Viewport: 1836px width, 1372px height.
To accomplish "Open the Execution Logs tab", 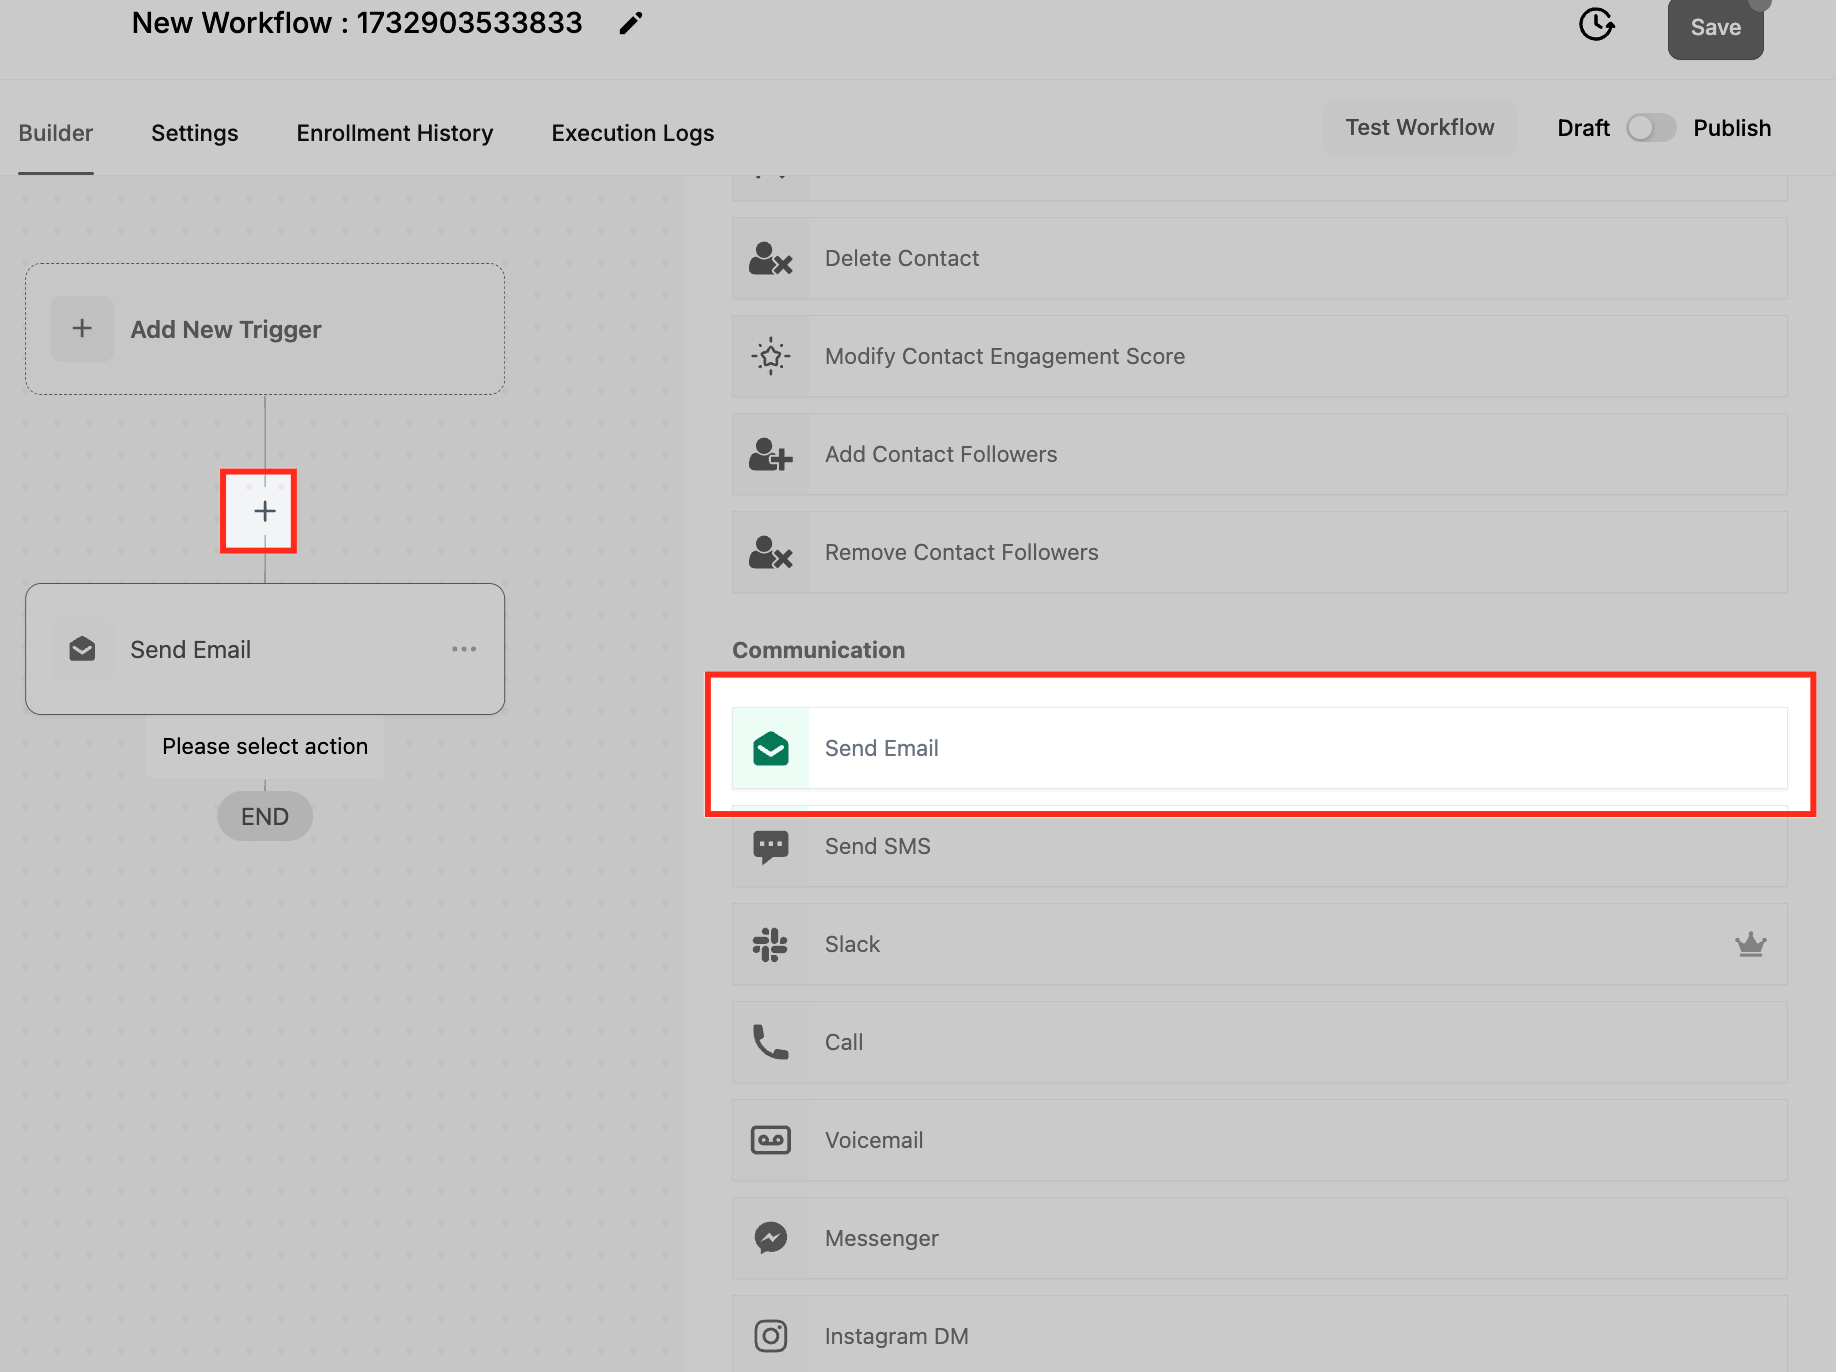I will coord(632,132).
